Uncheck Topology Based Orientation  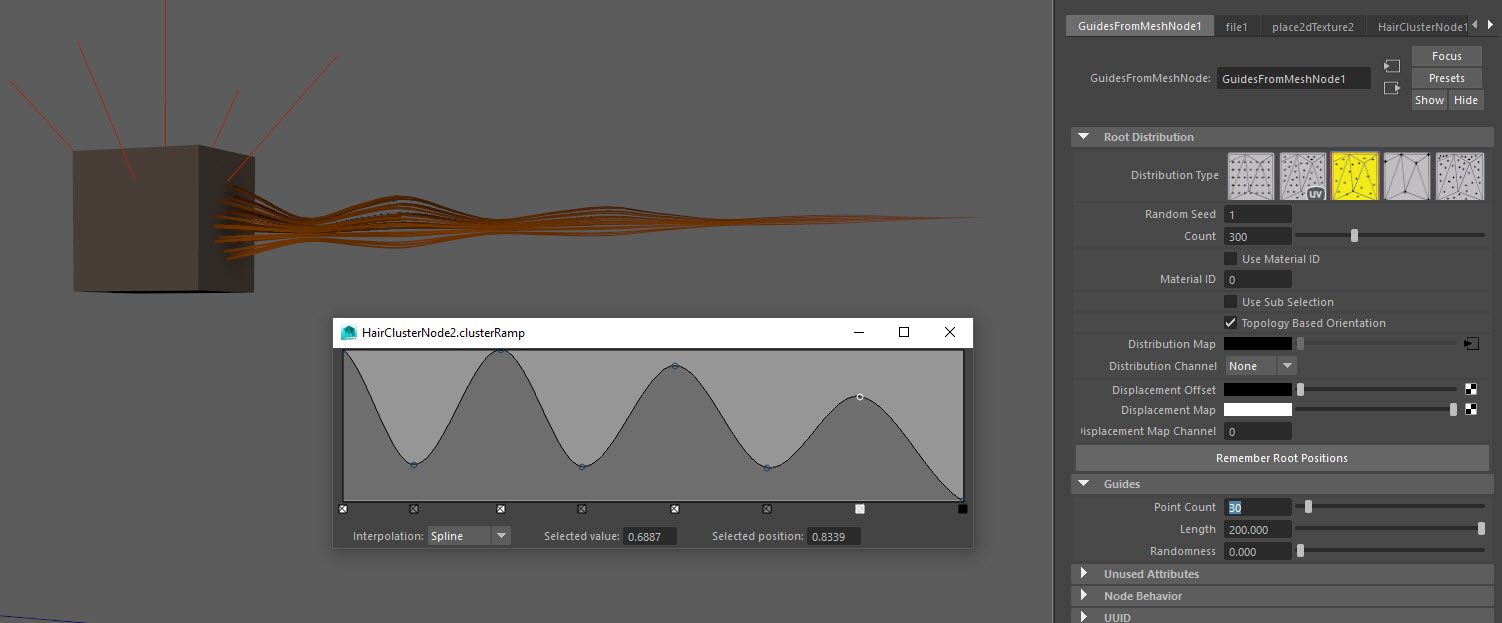coord(1231,323)
